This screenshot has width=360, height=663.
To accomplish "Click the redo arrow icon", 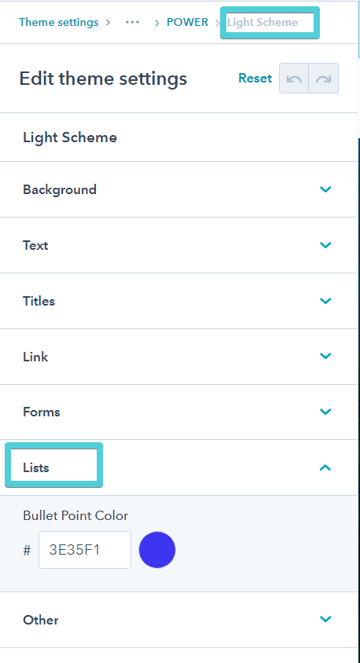I will click(x=324, y=79).
